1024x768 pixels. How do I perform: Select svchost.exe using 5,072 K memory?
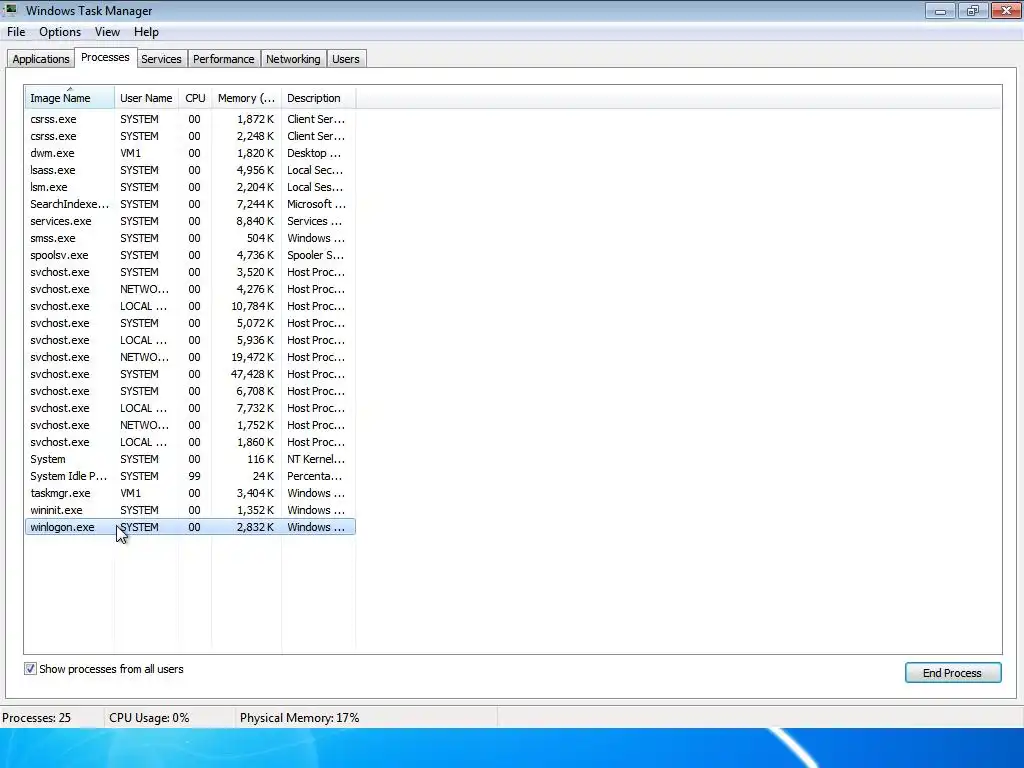tap(190, 323)
